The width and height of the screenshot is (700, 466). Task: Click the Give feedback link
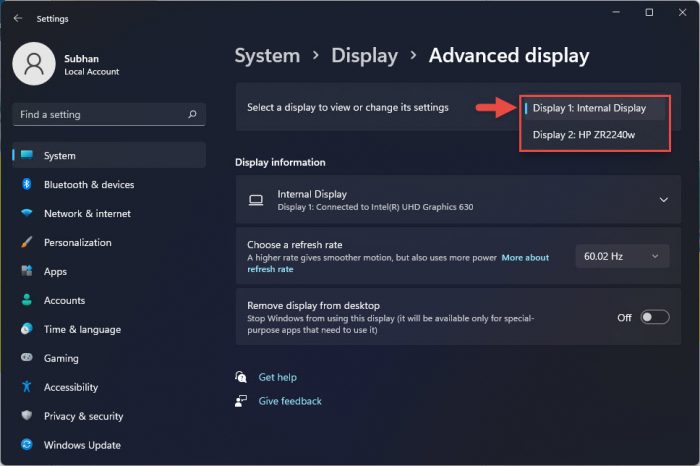pos(290,401)
